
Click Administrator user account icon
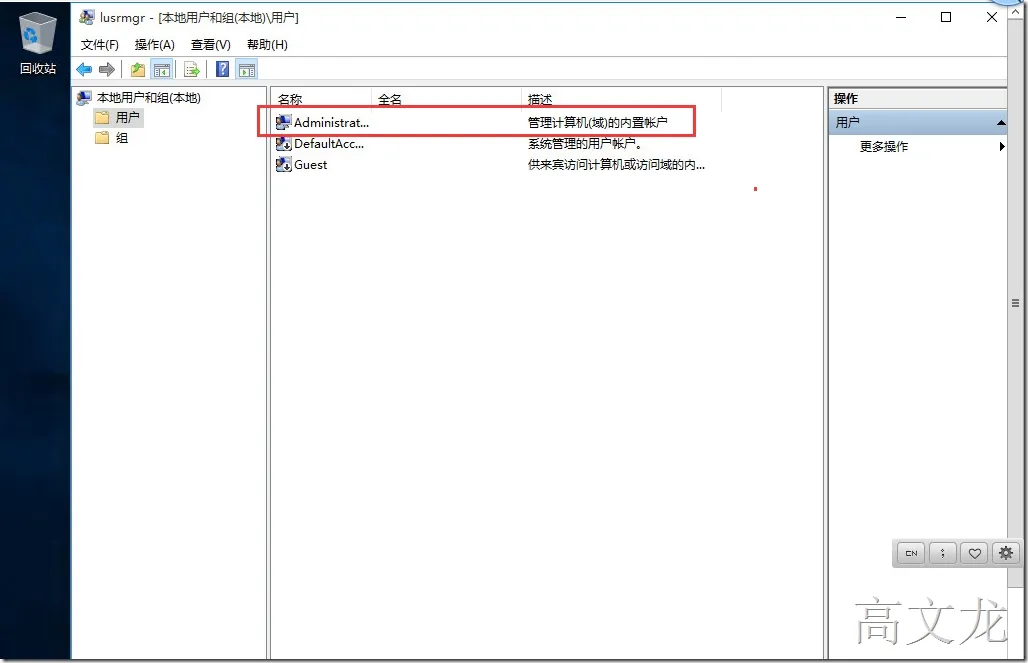click(283, 122)
